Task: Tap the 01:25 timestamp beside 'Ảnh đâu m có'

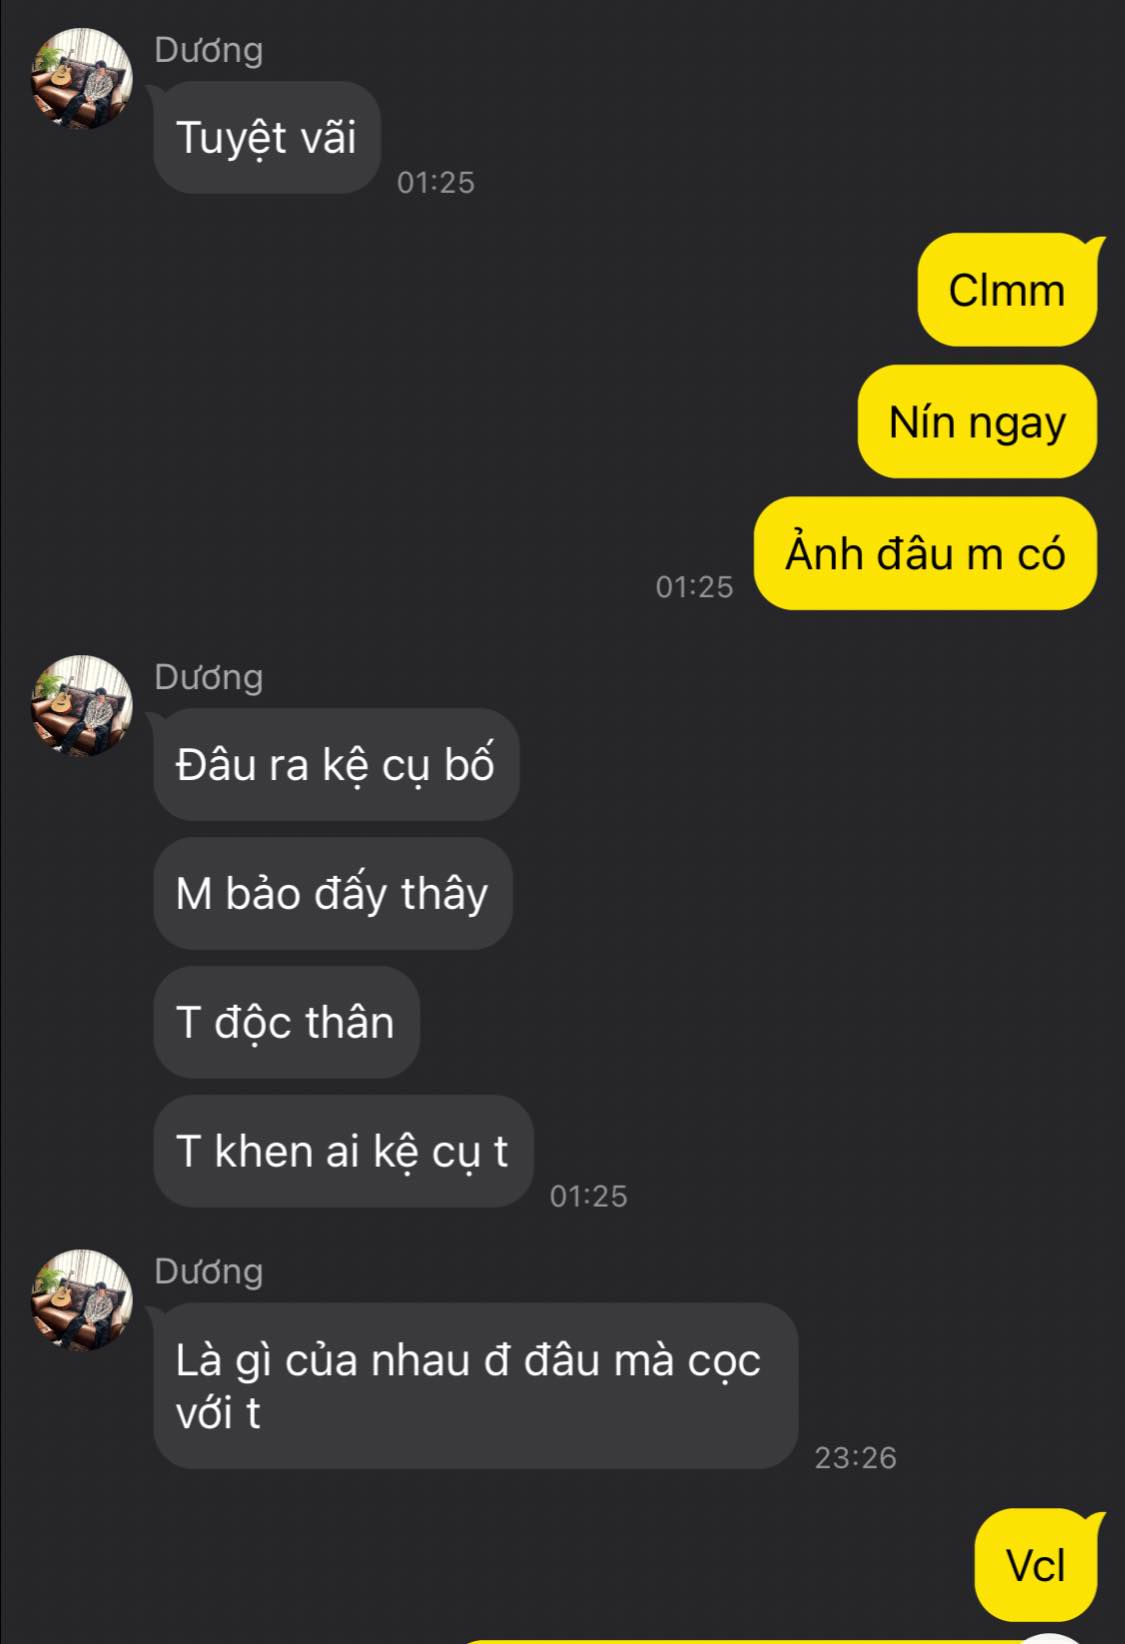Action: (x=694, y=586)
